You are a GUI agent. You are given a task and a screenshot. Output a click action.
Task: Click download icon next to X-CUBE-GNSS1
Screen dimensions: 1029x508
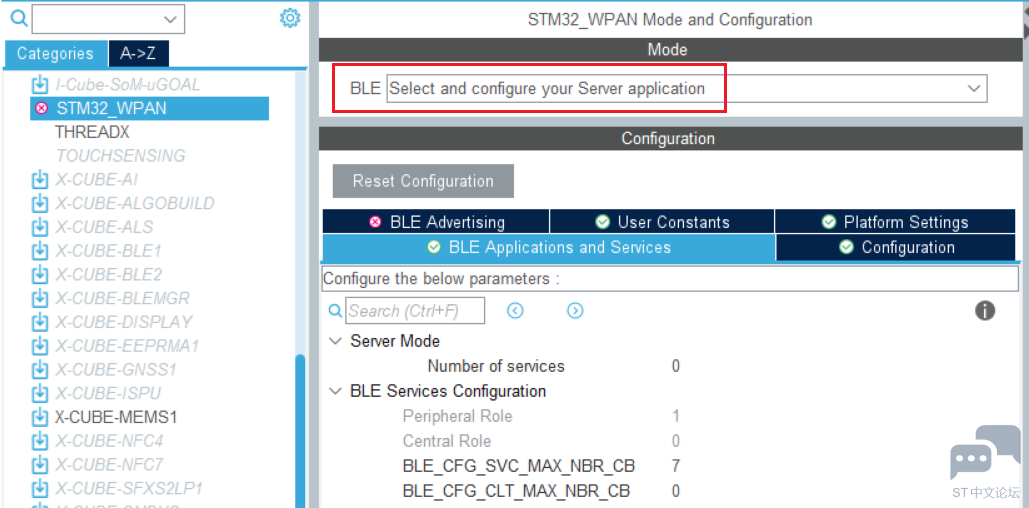[x=41, y=370]
